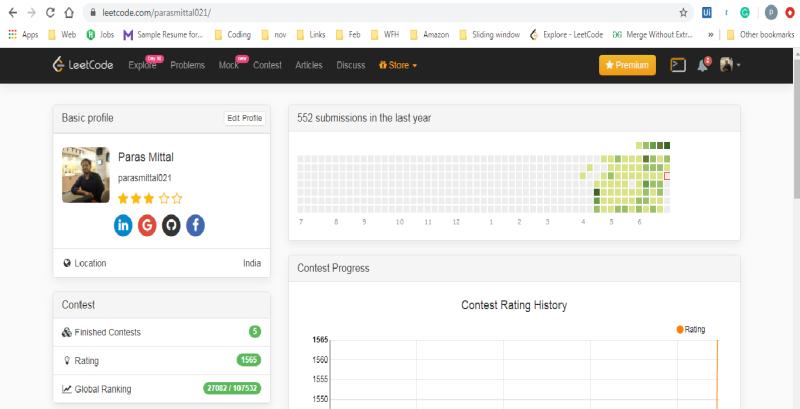Click Finished Contests count badge 5

tap(255, 332)
